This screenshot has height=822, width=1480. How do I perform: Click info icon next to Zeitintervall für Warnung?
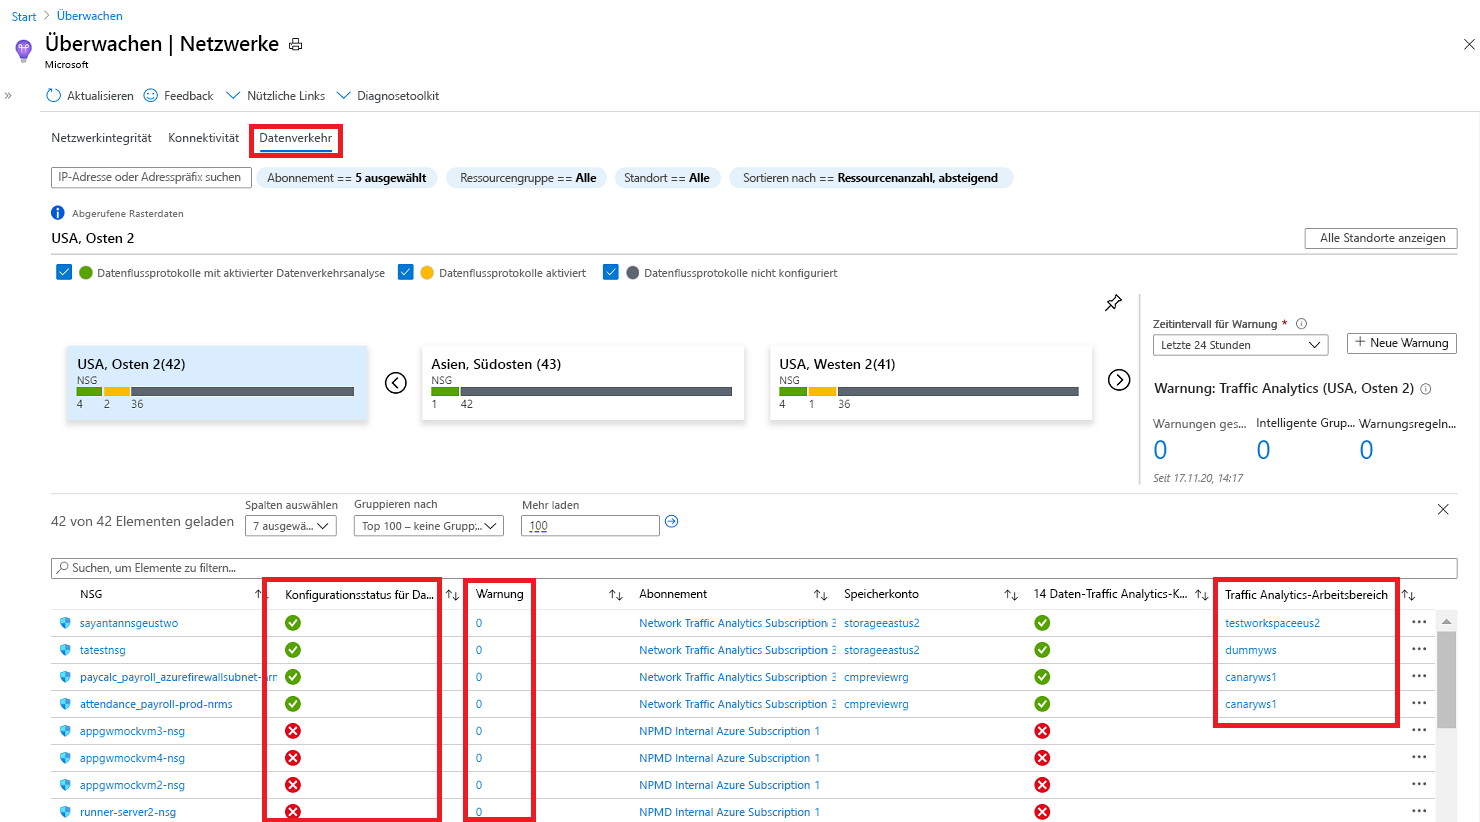pyautogui.click(x=1301, y=324)
